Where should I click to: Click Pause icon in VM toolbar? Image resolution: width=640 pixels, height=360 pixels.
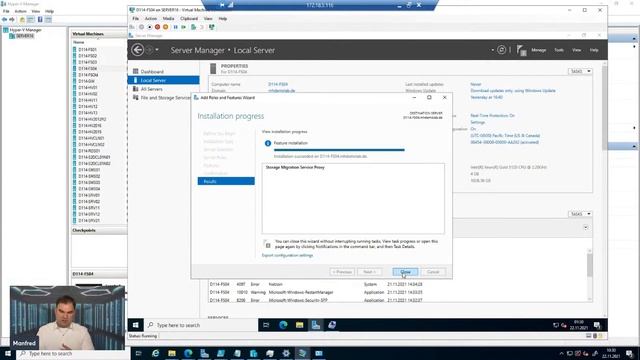(x=176, y=27)
